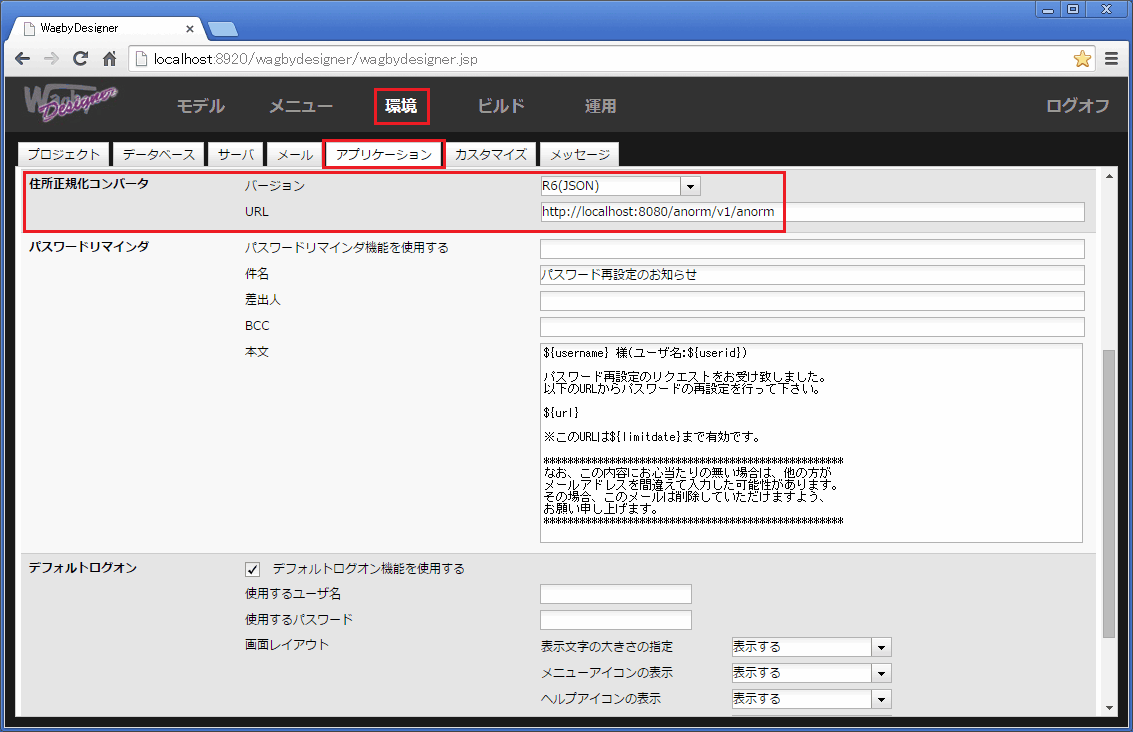The image size is (1133, 732).
Task: Open the 運用 section
Action: pos(600,106)
